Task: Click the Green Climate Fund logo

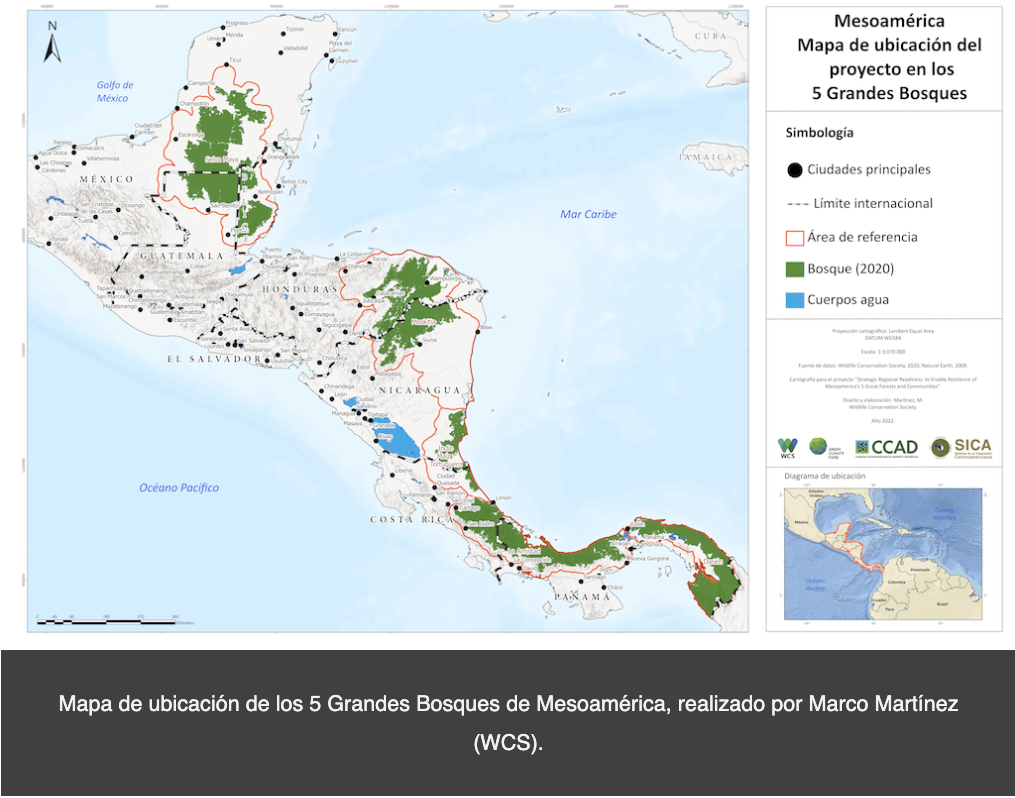Action: point(820,448)
